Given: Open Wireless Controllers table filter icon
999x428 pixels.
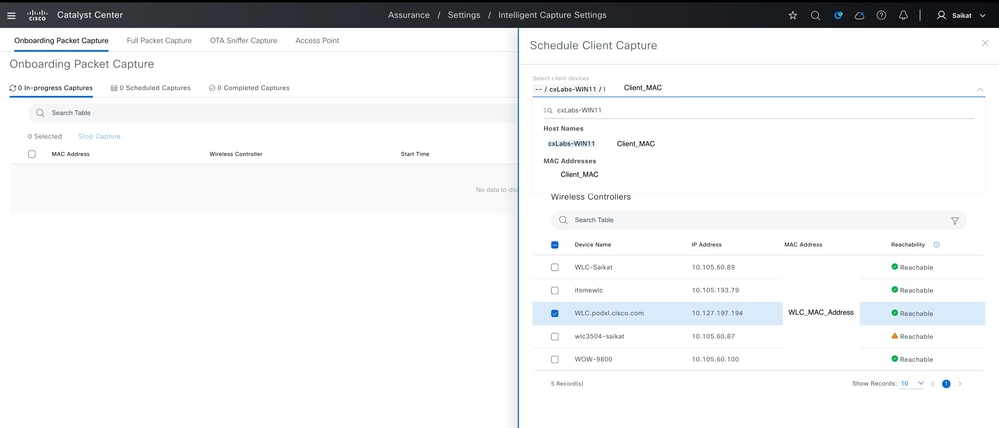Looking at the screenshot, I should [954, 220].
